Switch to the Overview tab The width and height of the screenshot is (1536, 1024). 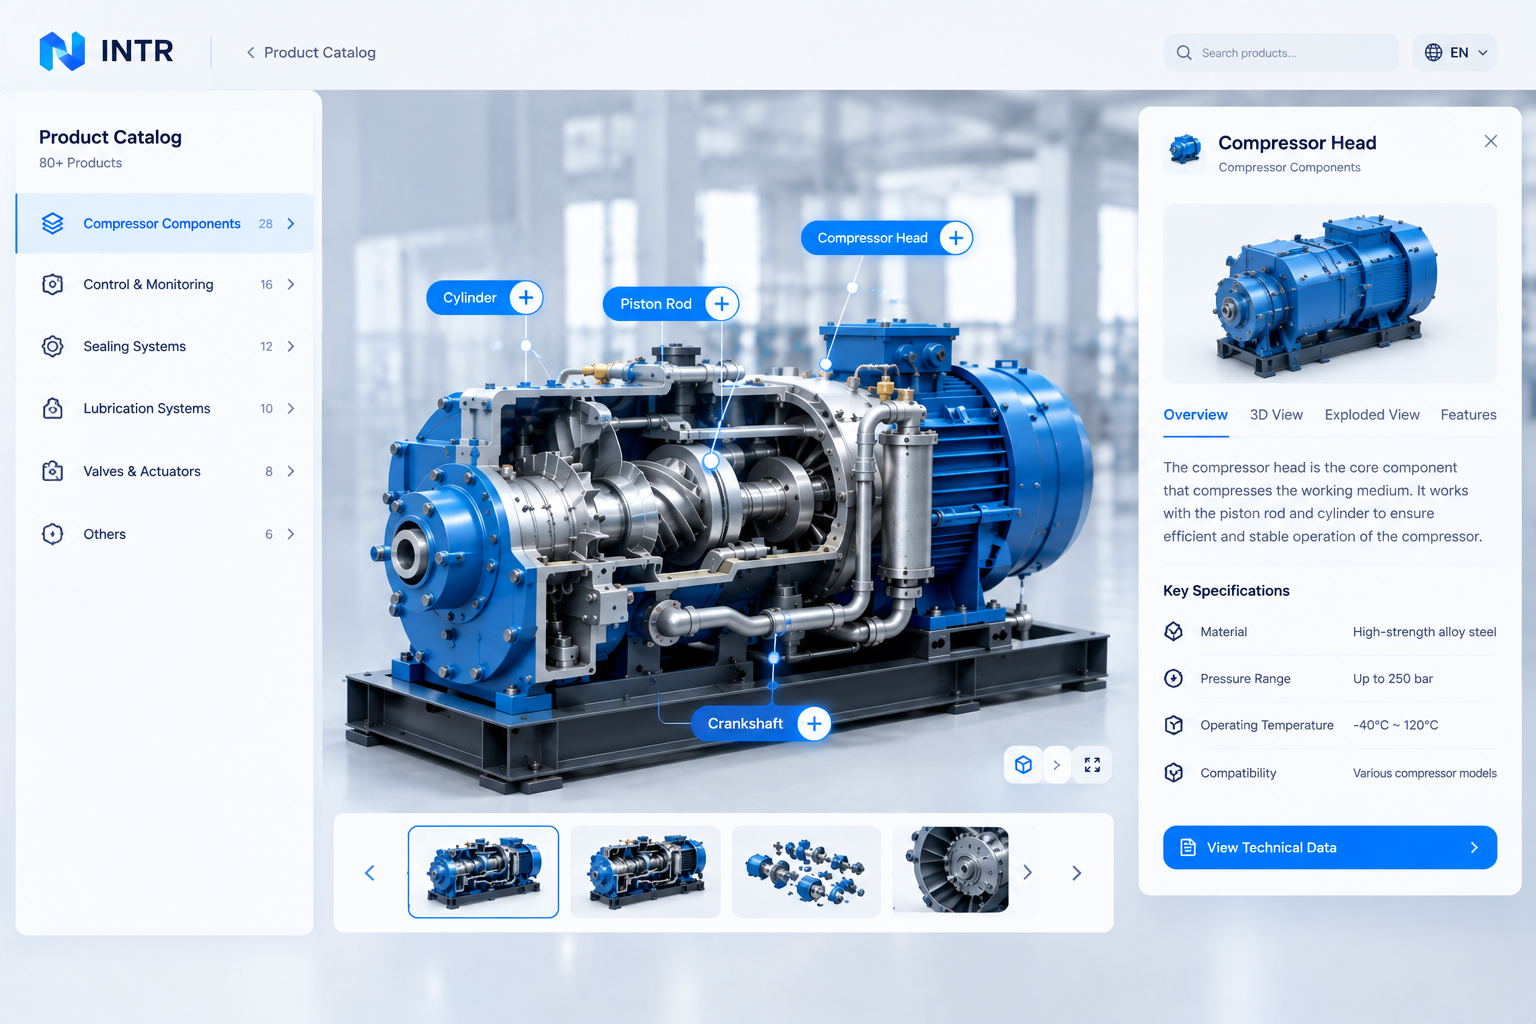[x=1195, y=415]
